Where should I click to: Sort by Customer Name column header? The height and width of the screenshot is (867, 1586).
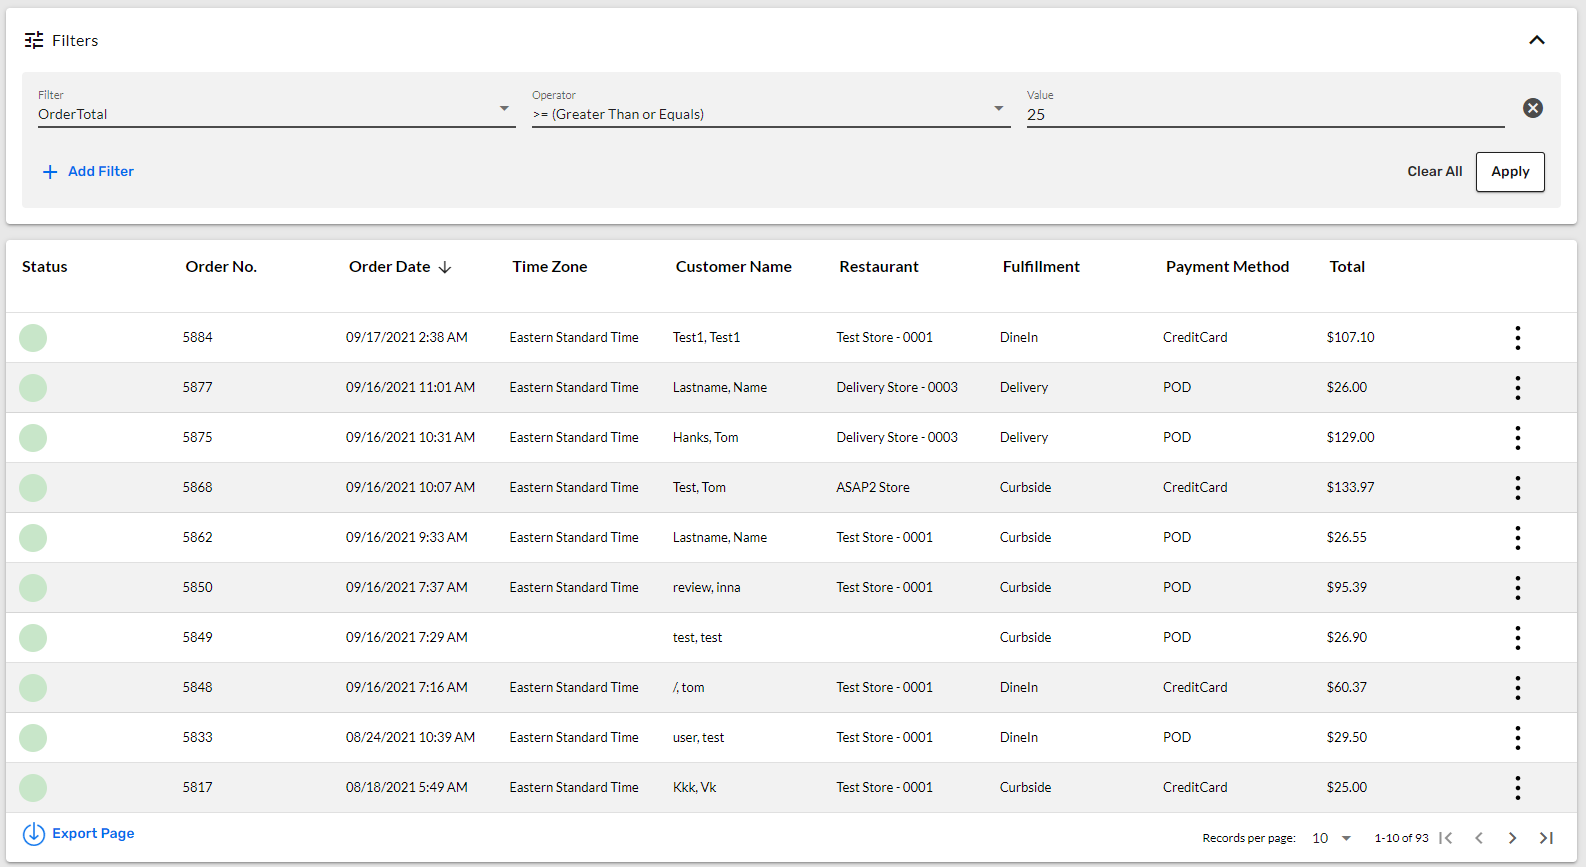click(734, 267)
